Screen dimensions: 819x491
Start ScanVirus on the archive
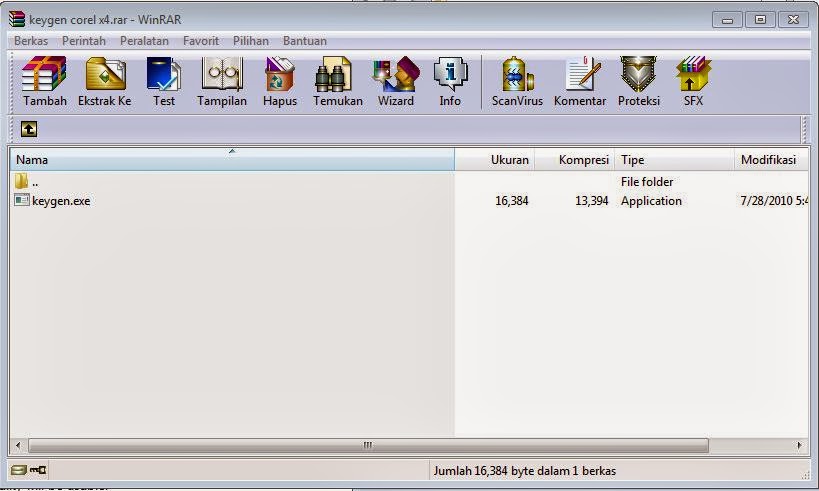click(517, 80)
